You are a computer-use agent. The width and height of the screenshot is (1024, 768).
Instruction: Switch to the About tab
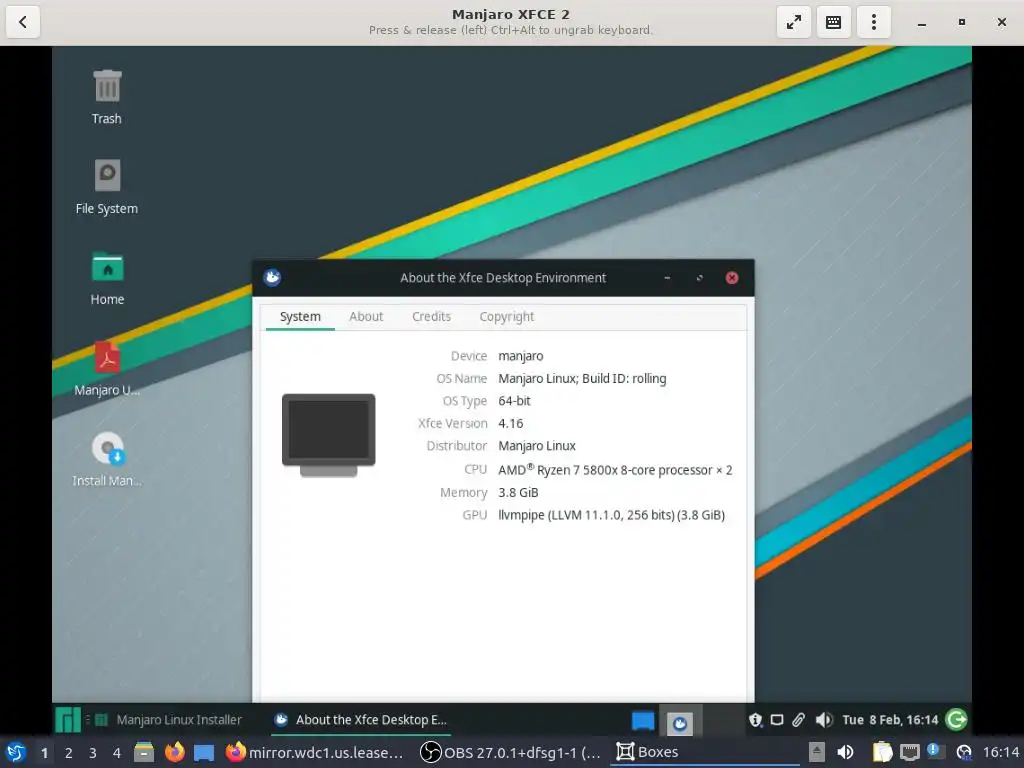(366, 317)
